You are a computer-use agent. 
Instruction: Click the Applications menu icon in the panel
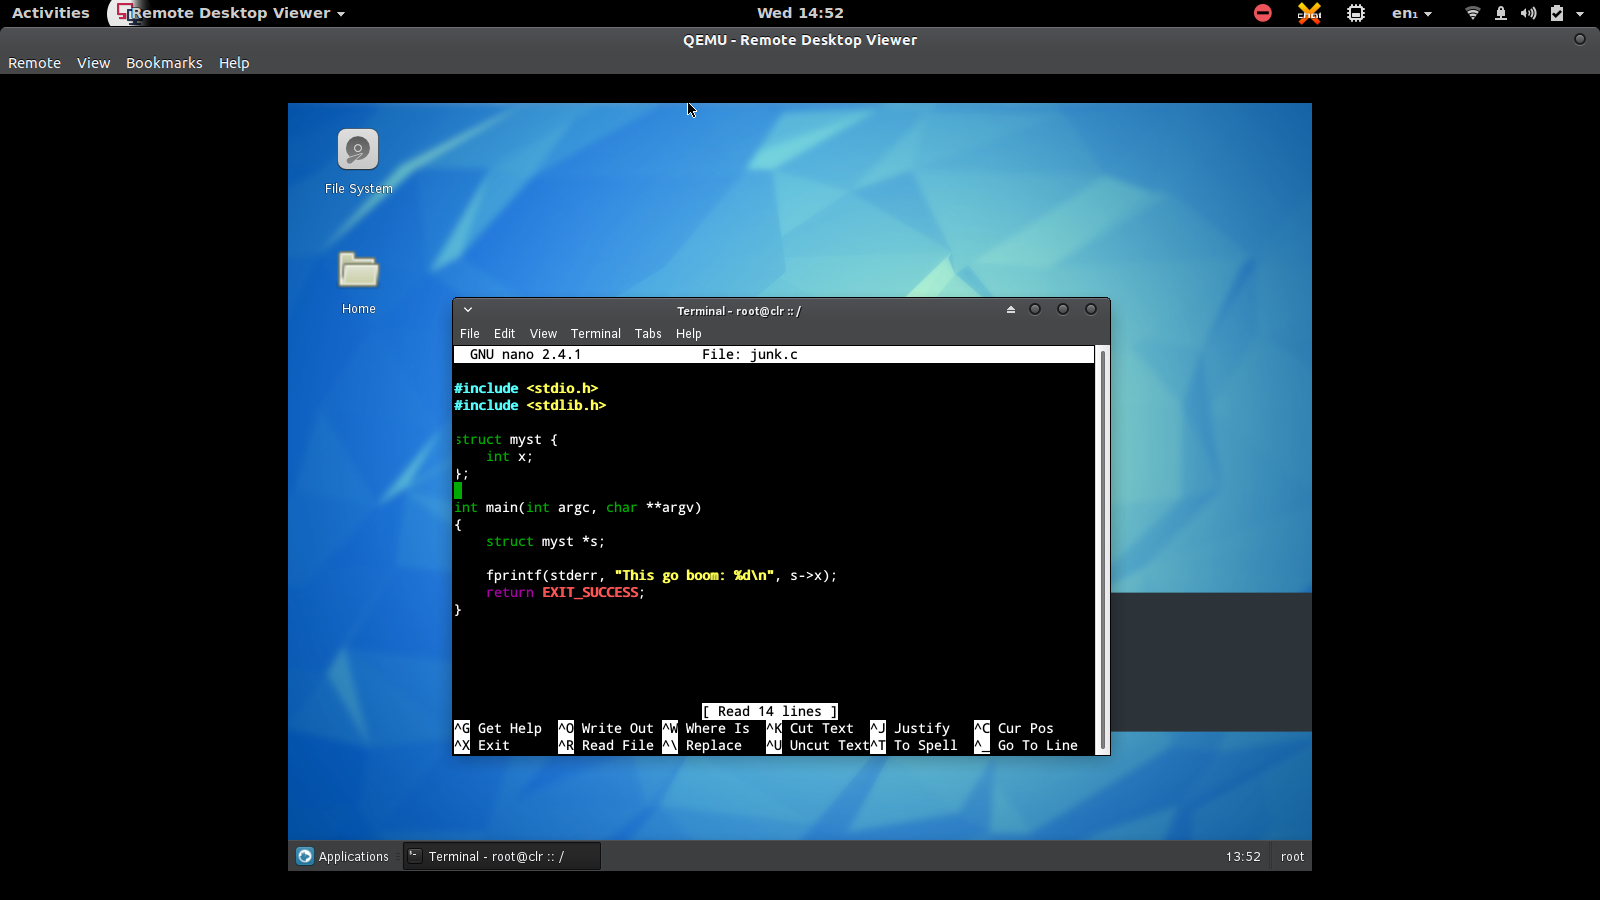[305, 856]
